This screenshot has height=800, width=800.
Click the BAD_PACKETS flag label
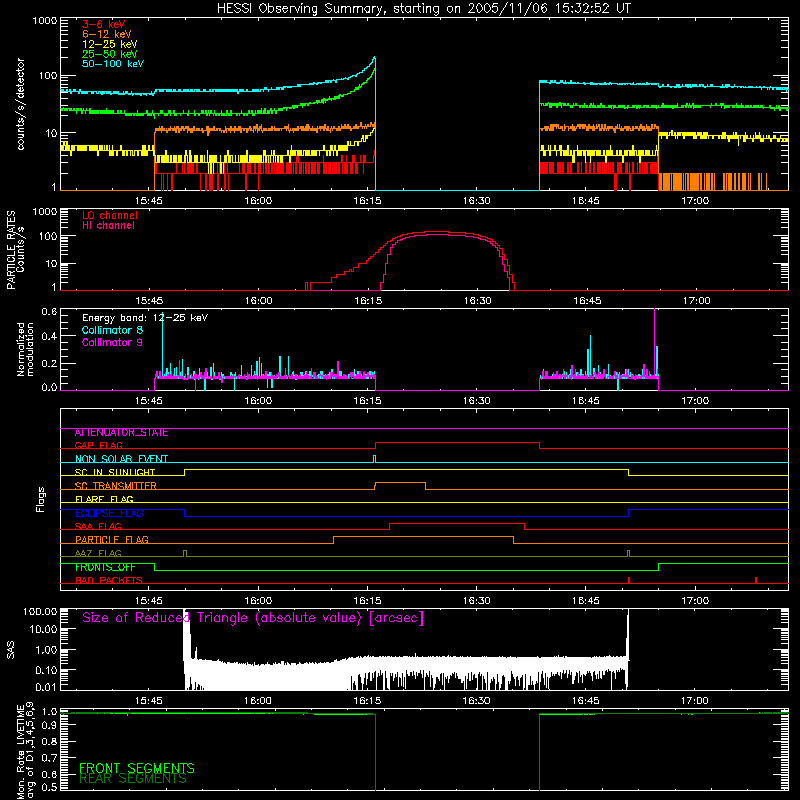click(x=109, y=580)
